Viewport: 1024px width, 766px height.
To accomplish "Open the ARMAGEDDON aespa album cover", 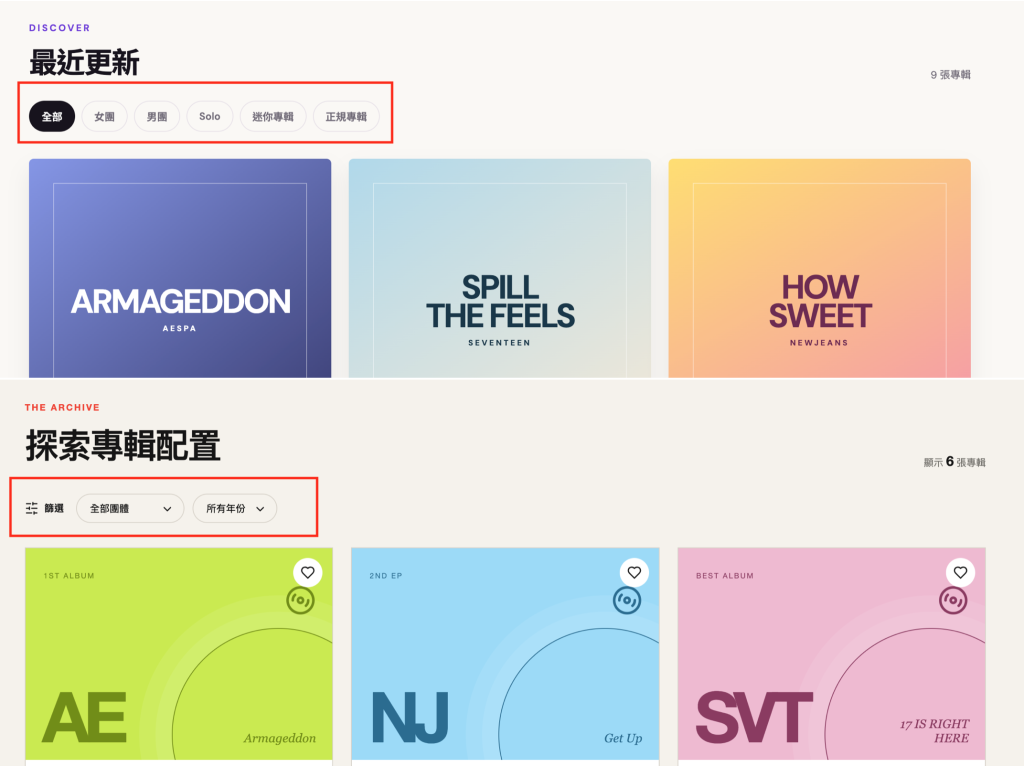I will click(180, 268).
